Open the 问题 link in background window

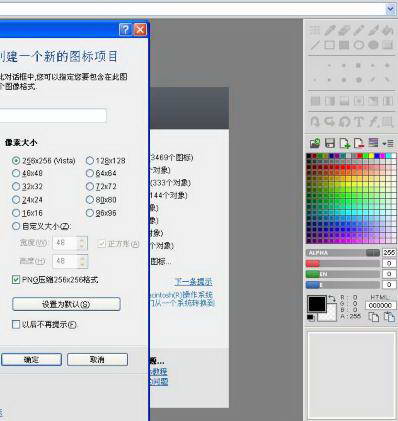(x=159, y=381)
